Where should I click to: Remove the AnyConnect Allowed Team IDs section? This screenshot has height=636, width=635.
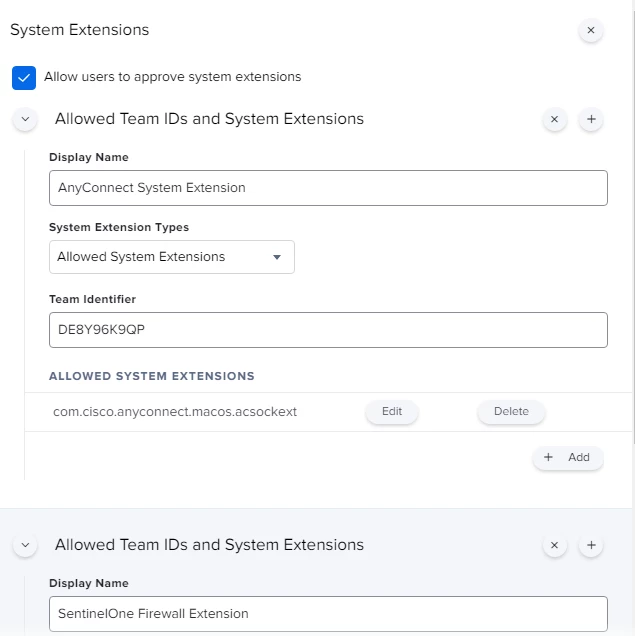click(554, 119)
